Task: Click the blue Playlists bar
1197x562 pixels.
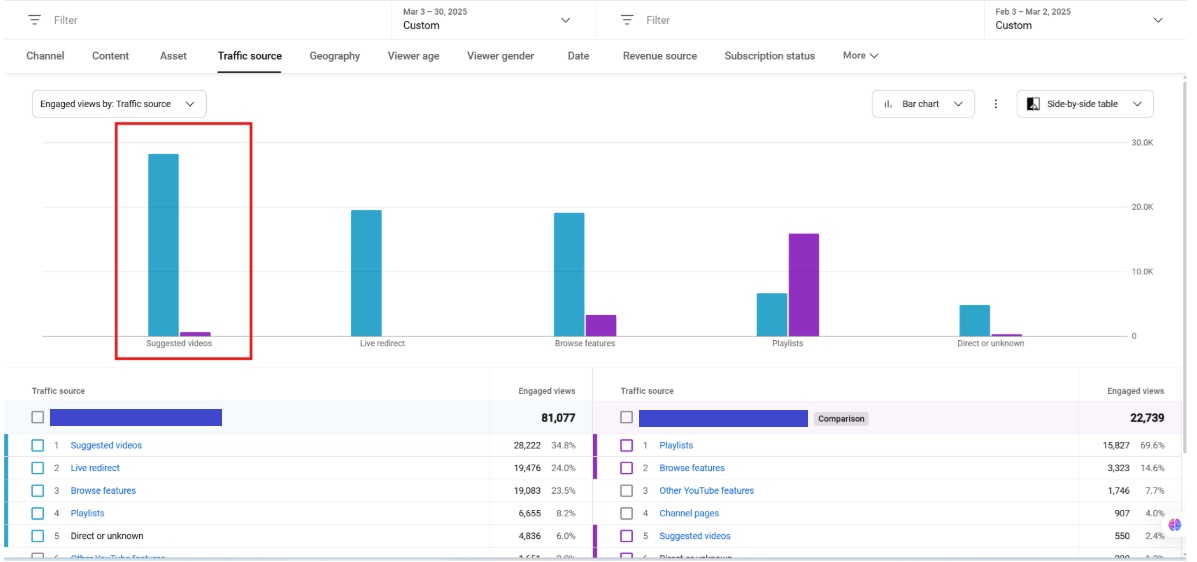Action: pos(772,315)
